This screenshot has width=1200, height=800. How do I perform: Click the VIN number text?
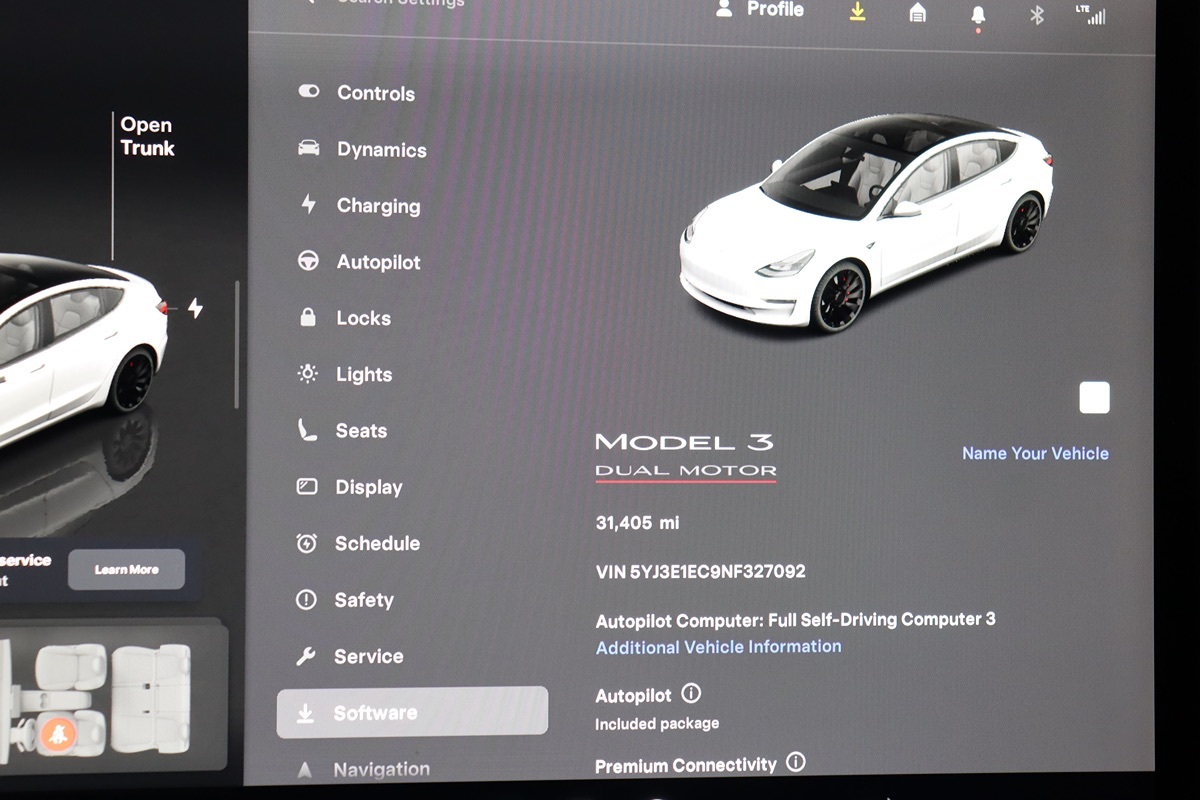[x=700, y=572]
